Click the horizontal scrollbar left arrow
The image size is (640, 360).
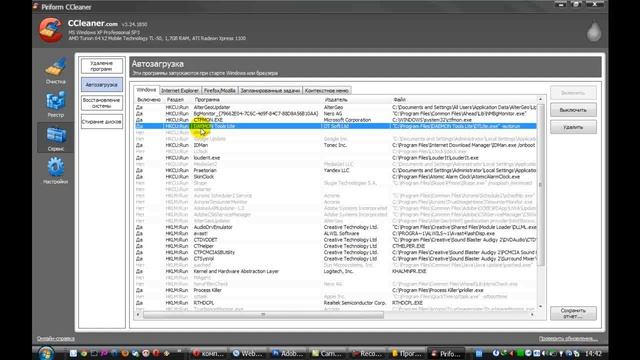pyautogui.click(x=138, y=315)
